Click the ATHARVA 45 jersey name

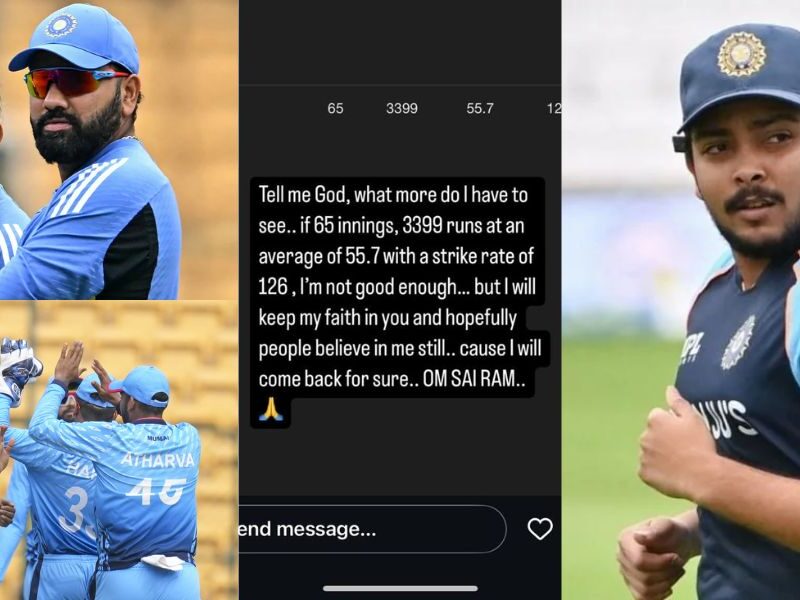(158, 460)
